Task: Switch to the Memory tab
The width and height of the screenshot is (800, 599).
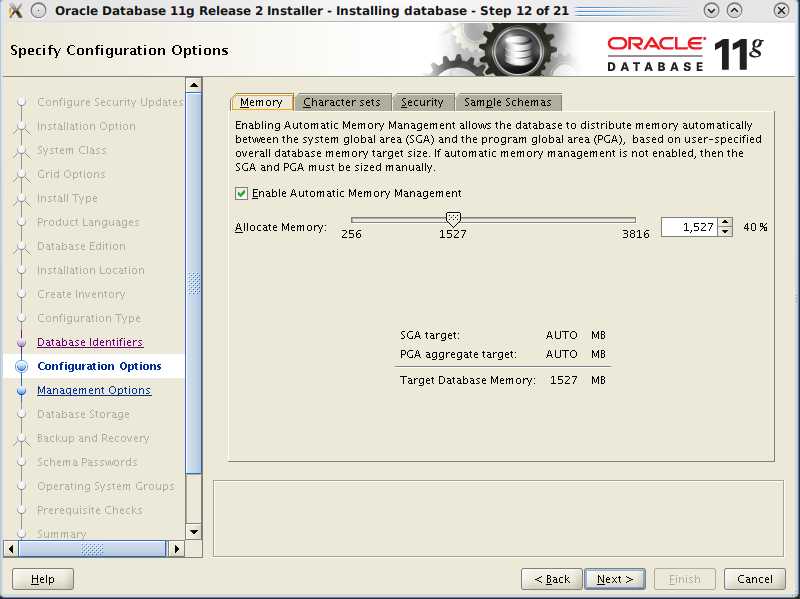Action: tap(262, 102)
